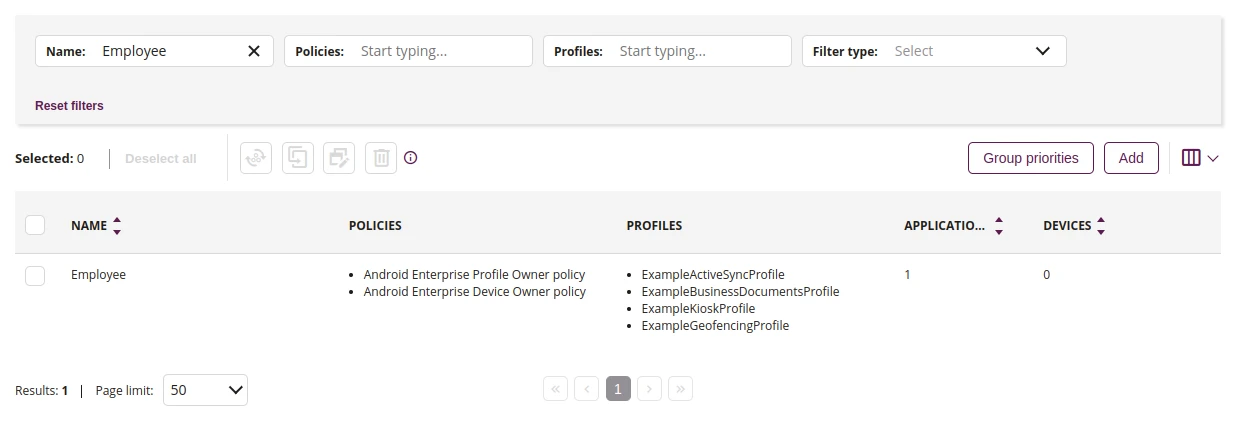Expand the Filter type dropdown
Image resolution: width=1236 pixels, height=430 pixels.
(934, 51)
